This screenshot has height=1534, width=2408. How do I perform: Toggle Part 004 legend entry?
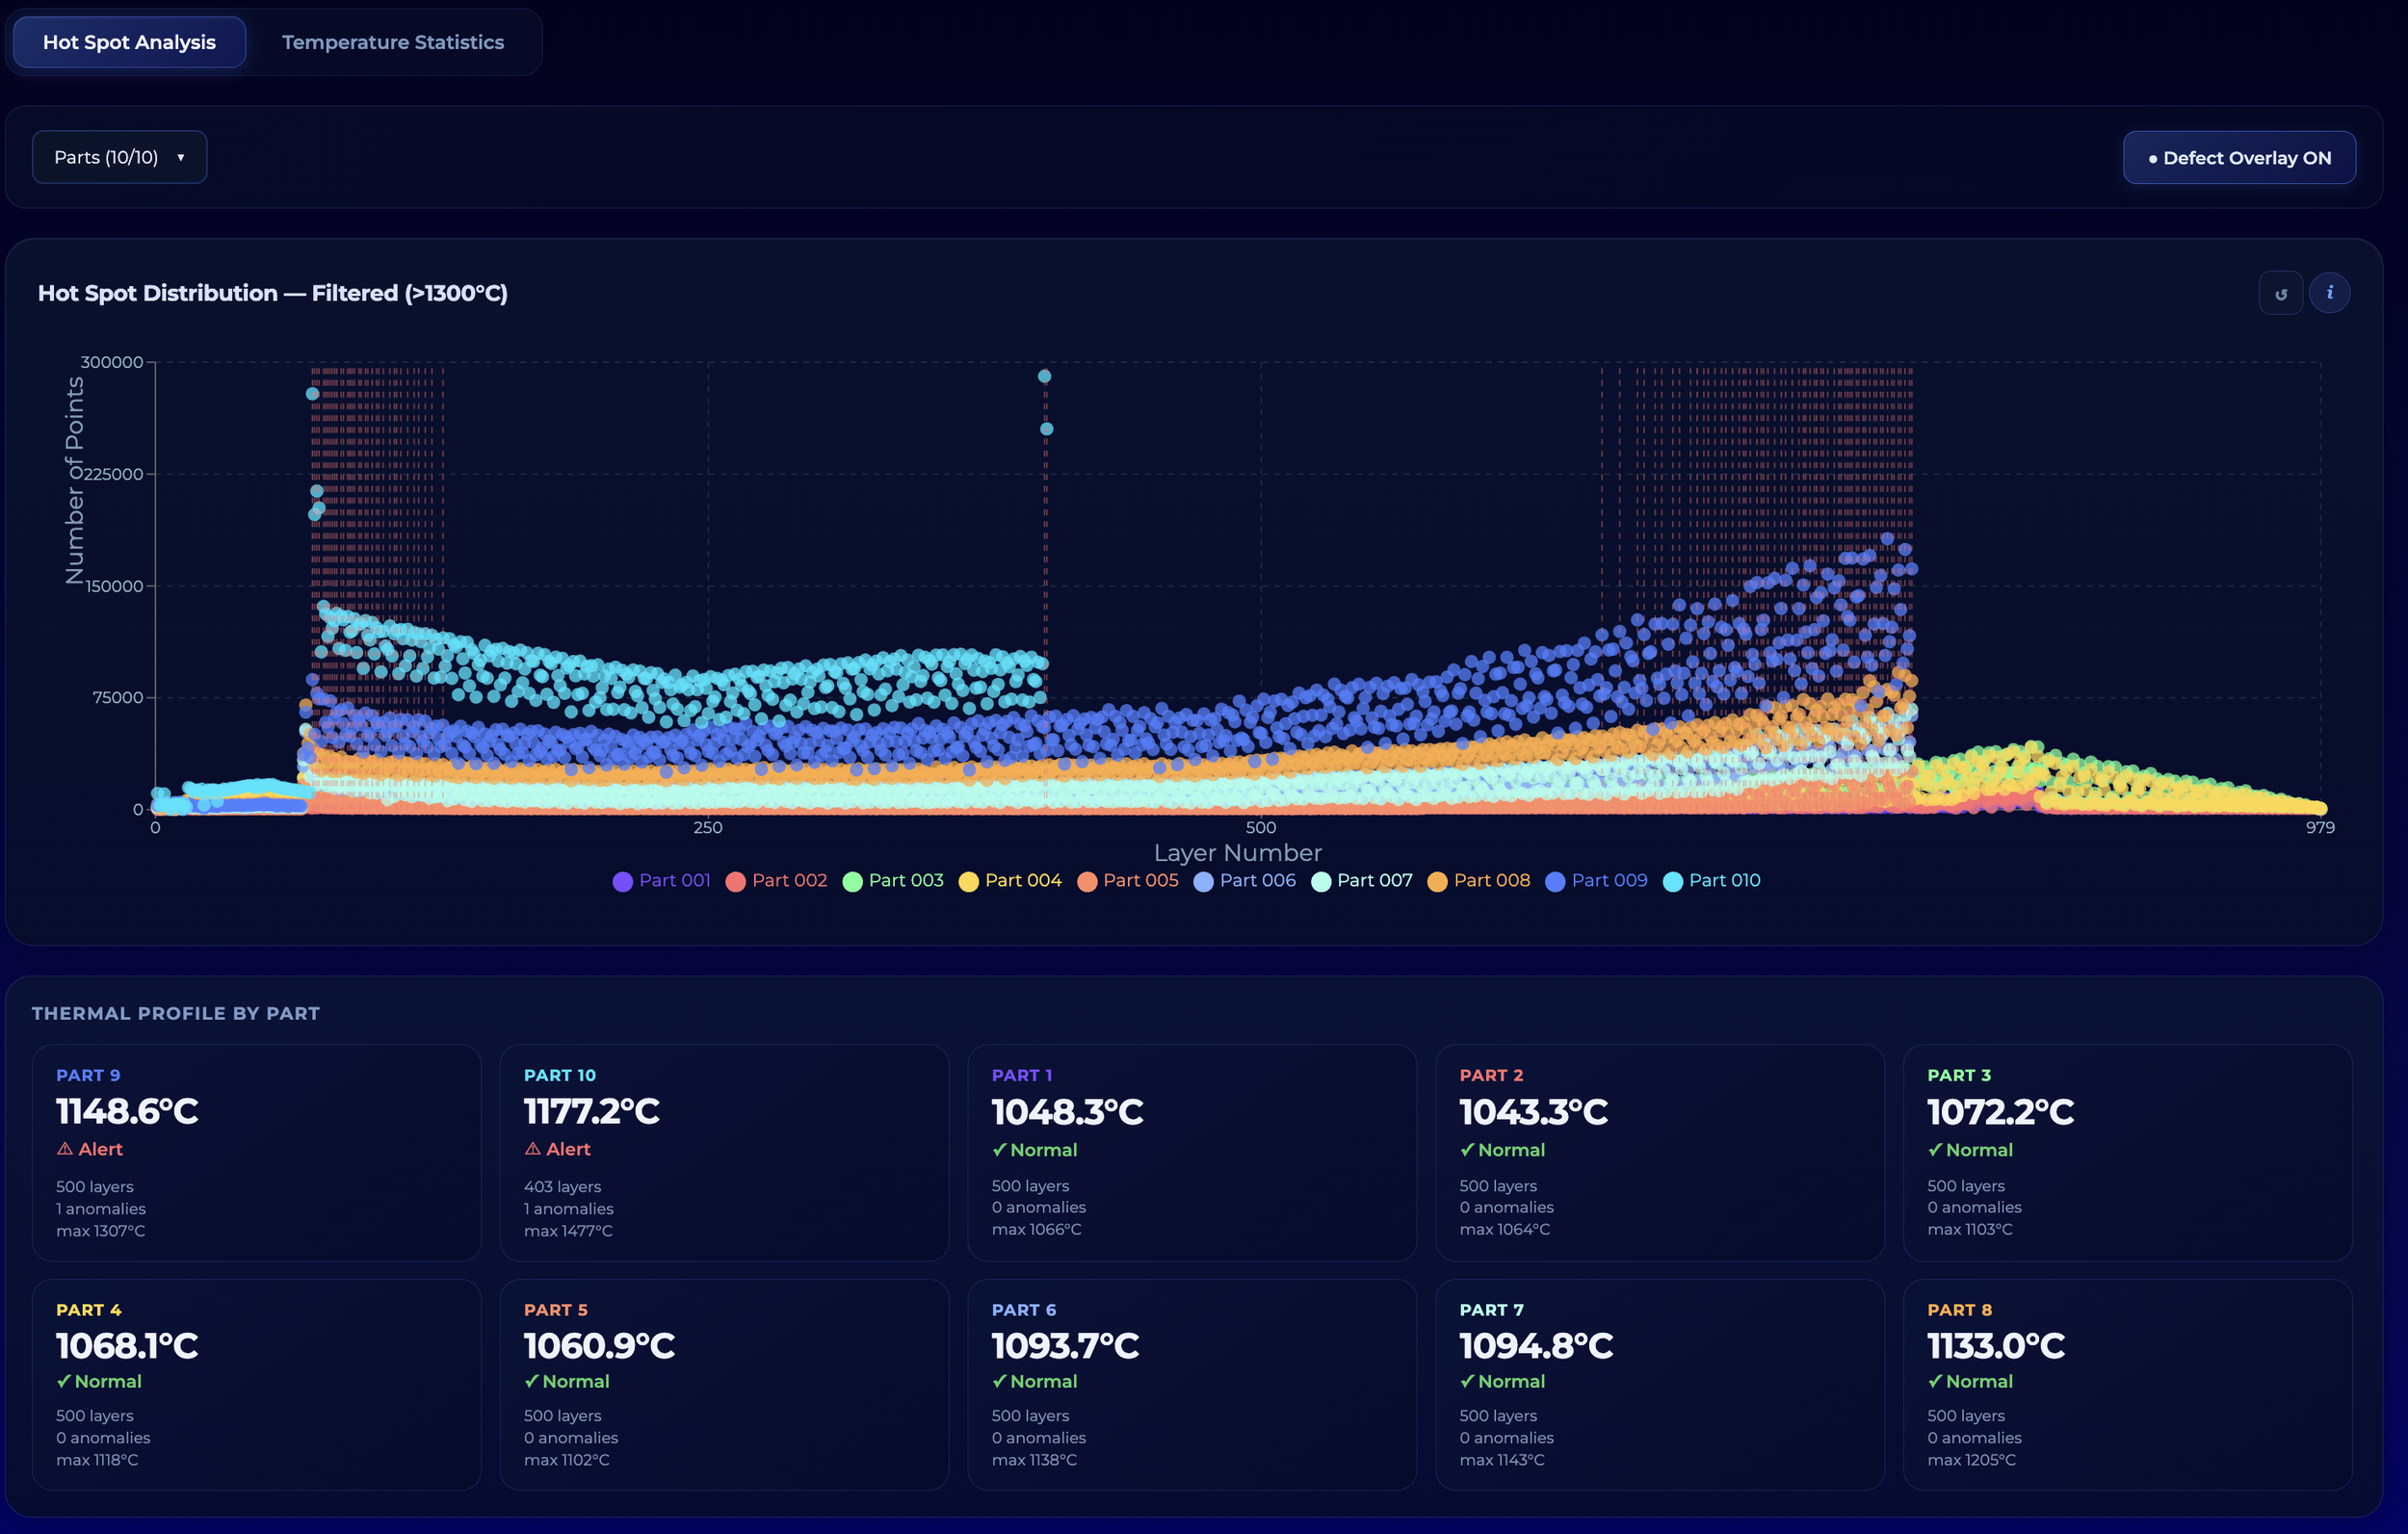[x=1010, y=881]
